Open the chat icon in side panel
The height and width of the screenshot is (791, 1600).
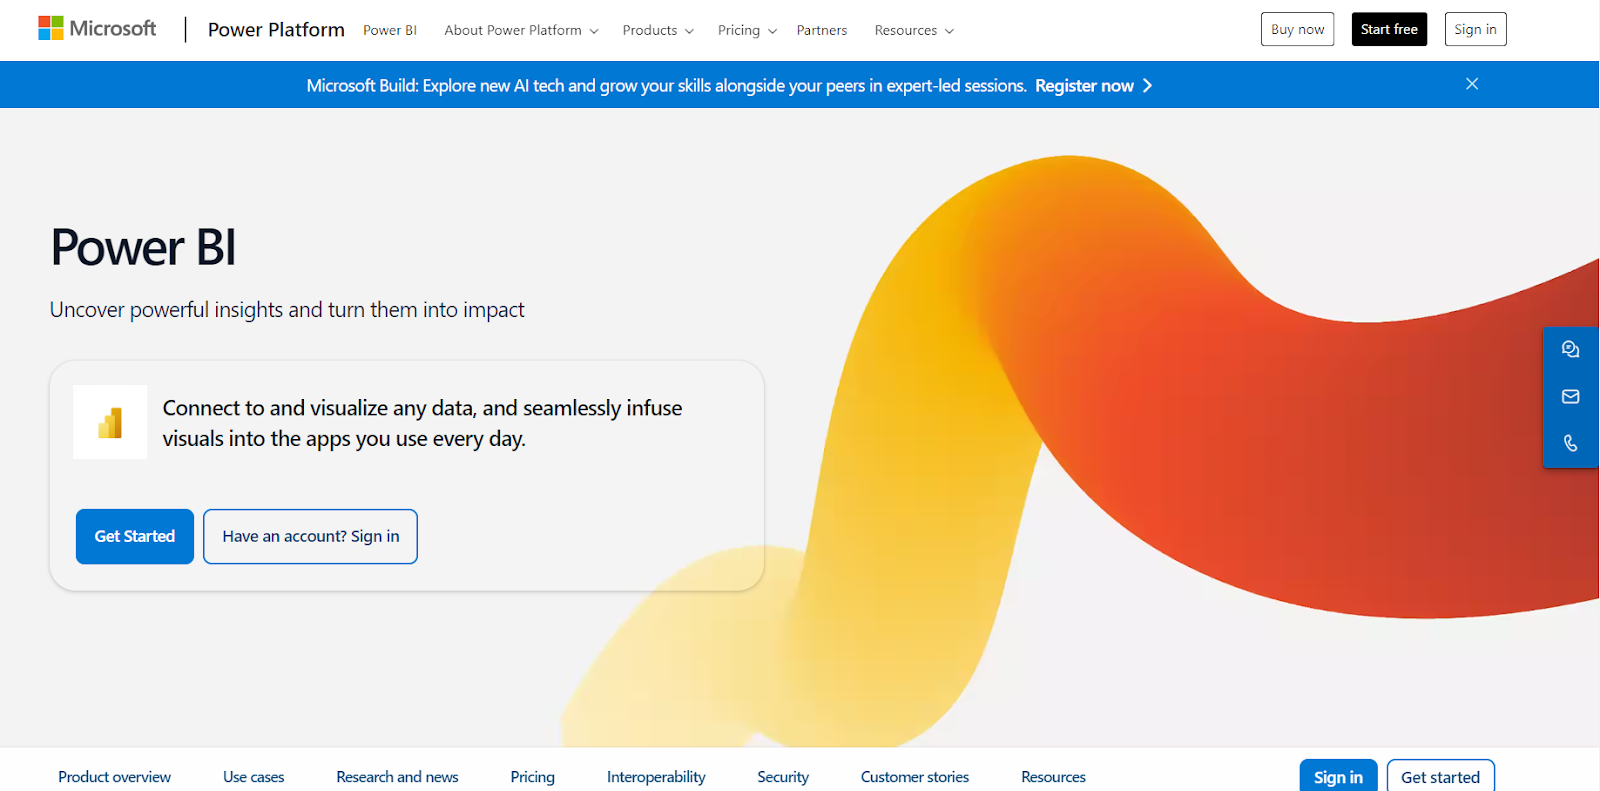1570,349
